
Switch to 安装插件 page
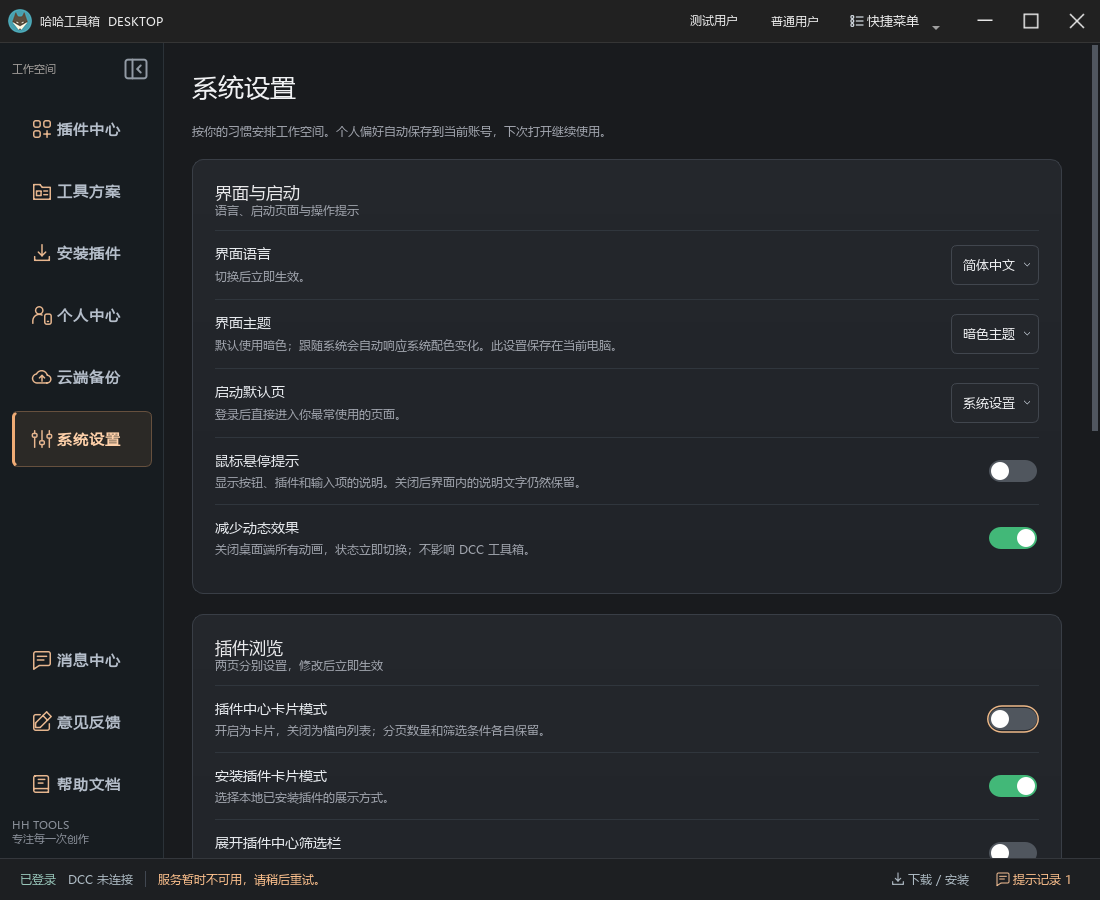click(81, 253)
